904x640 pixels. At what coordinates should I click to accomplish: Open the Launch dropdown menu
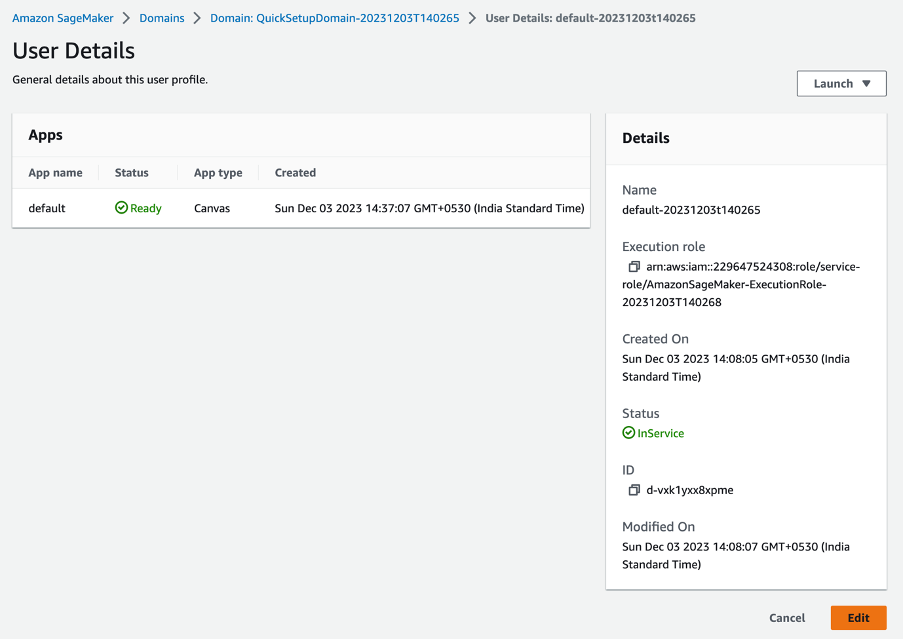click(841, 84)
